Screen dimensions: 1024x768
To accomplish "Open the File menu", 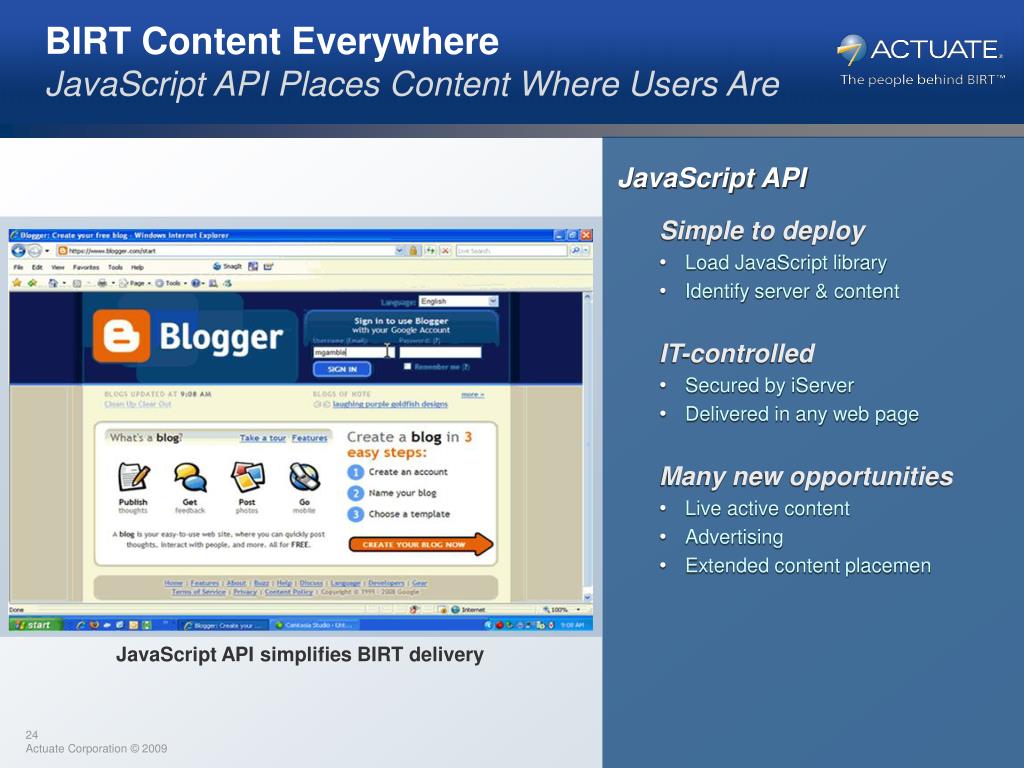I will pos(18,267).
